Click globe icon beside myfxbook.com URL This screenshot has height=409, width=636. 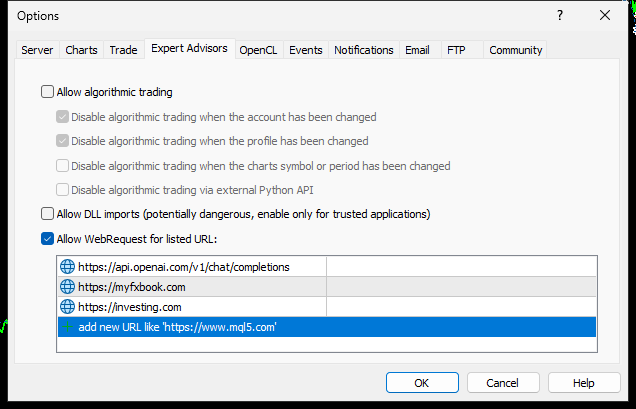pos(68,287)
